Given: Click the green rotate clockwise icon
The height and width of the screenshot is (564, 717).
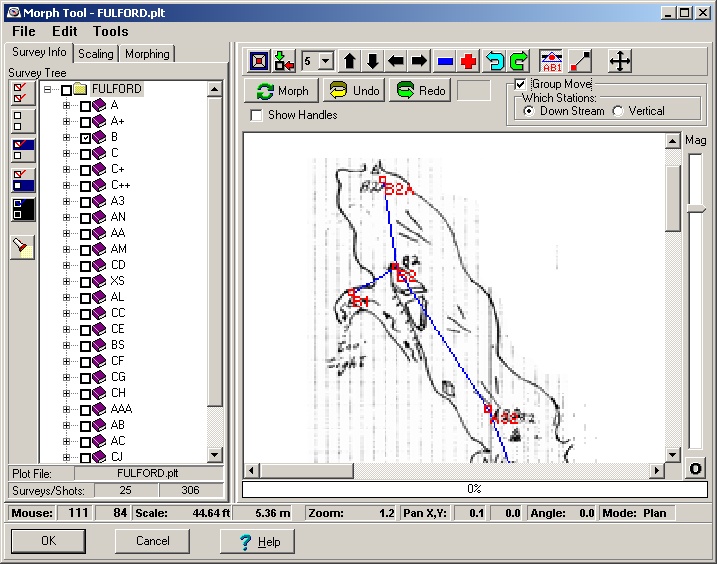Looking at the screenshot, I should tap(518, 61).
